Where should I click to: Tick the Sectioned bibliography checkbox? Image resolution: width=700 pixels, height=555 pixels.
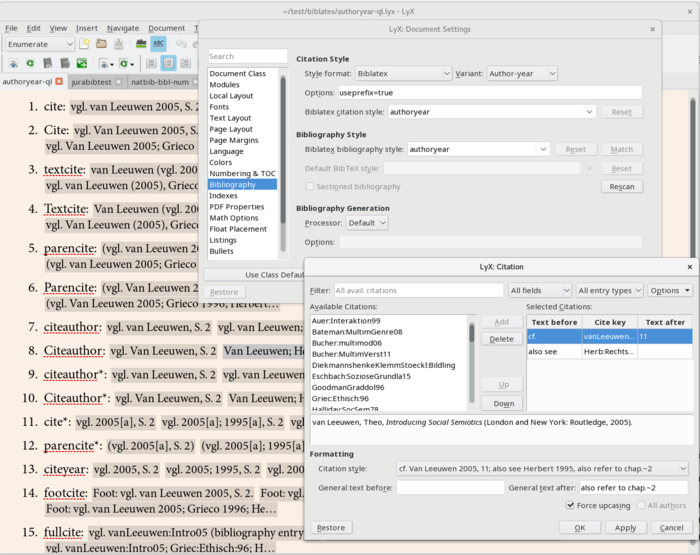[x=311, y=187]
